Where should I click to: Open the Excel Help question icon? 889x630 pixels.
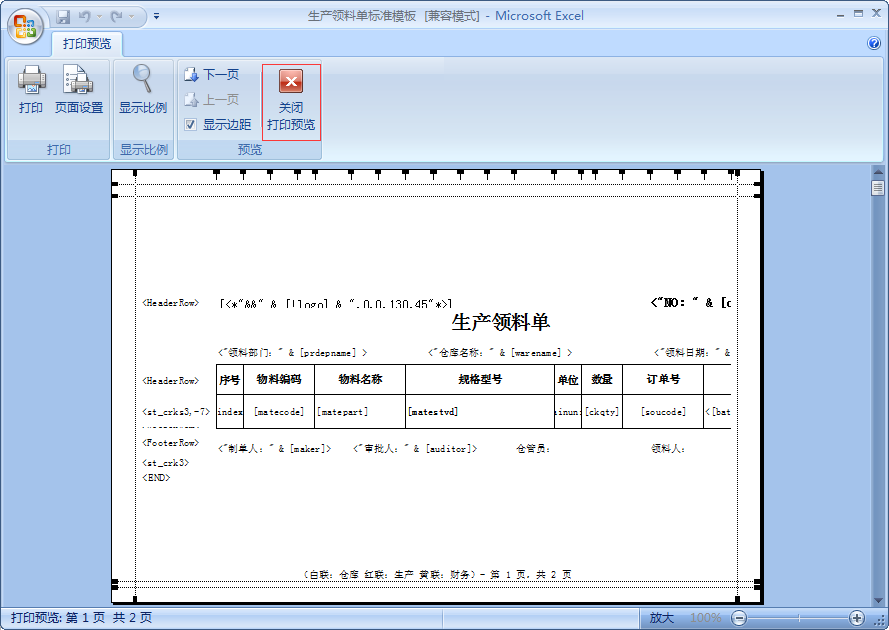(874, 43)
